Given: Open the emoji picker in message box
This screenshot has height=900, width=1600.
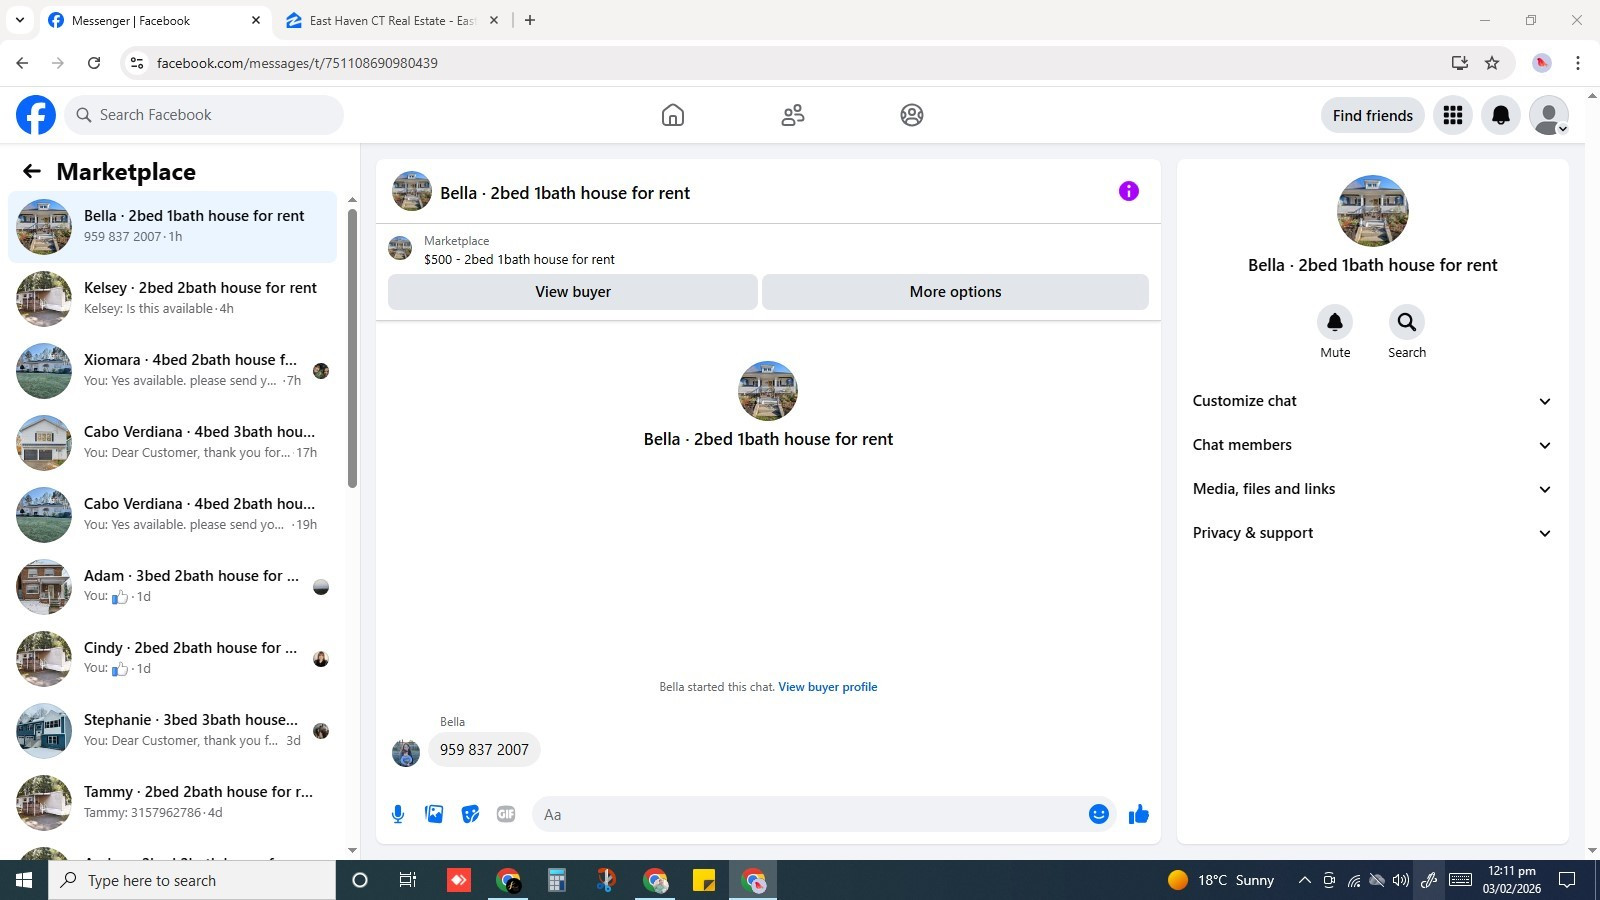Looking at the screenshot, I should [1099, 814].
